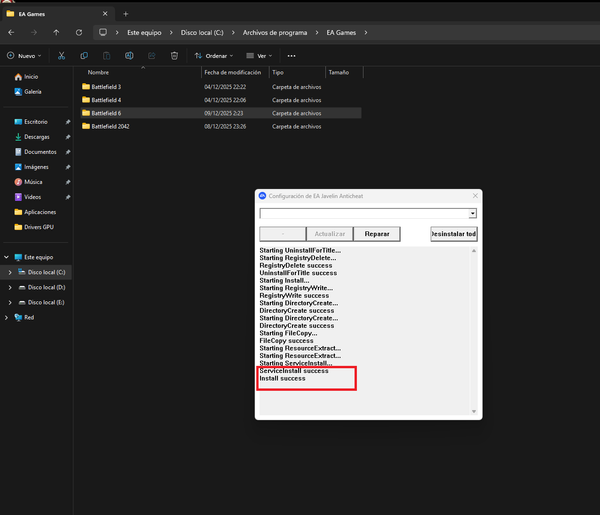This screenshot has height=515, width=600.
Task: Open the Nuevo menu in toolbar
Action: (24, 56)
